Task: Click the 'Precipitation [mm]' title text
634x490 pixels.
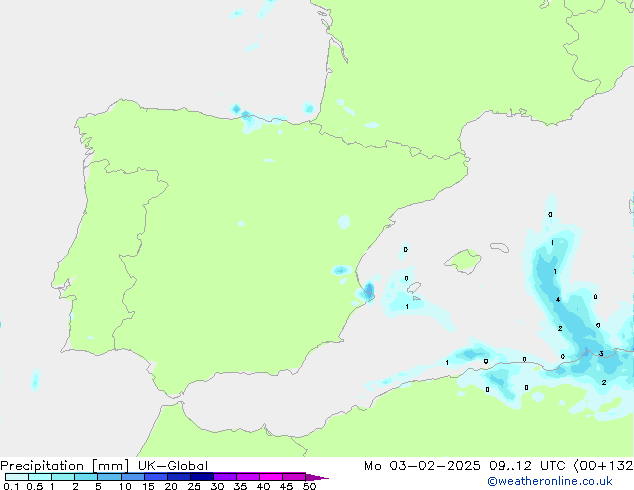Action: pyautogui.click(x=64, y=466)
